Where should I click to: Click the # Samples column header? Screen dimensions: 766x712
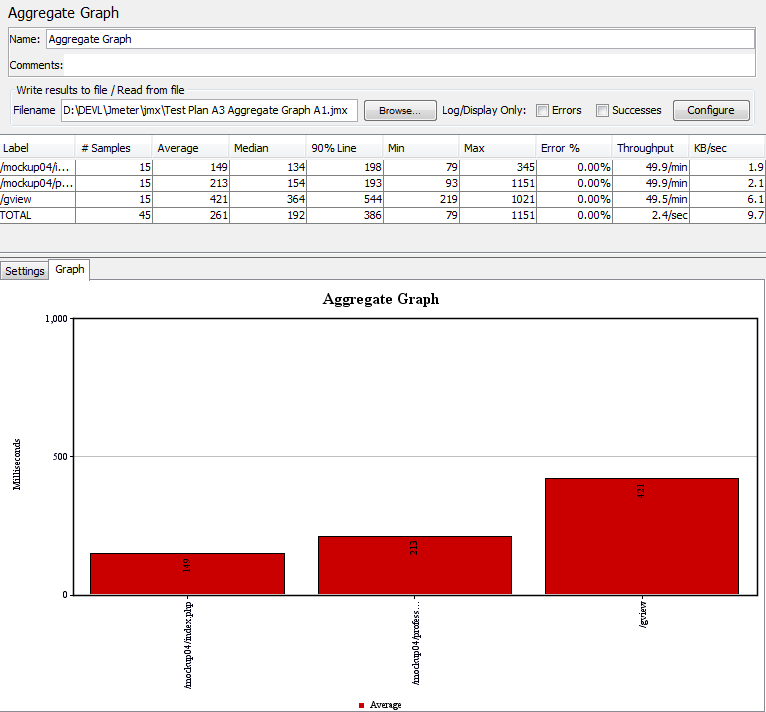[x=114, y=148]
